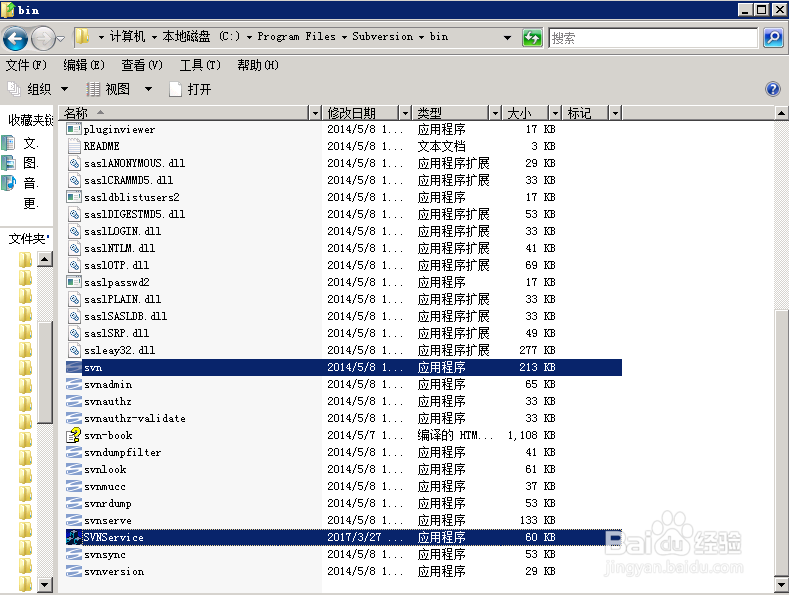
Task: Open the 查看(V) menu
Action: [x=142, y=65]
